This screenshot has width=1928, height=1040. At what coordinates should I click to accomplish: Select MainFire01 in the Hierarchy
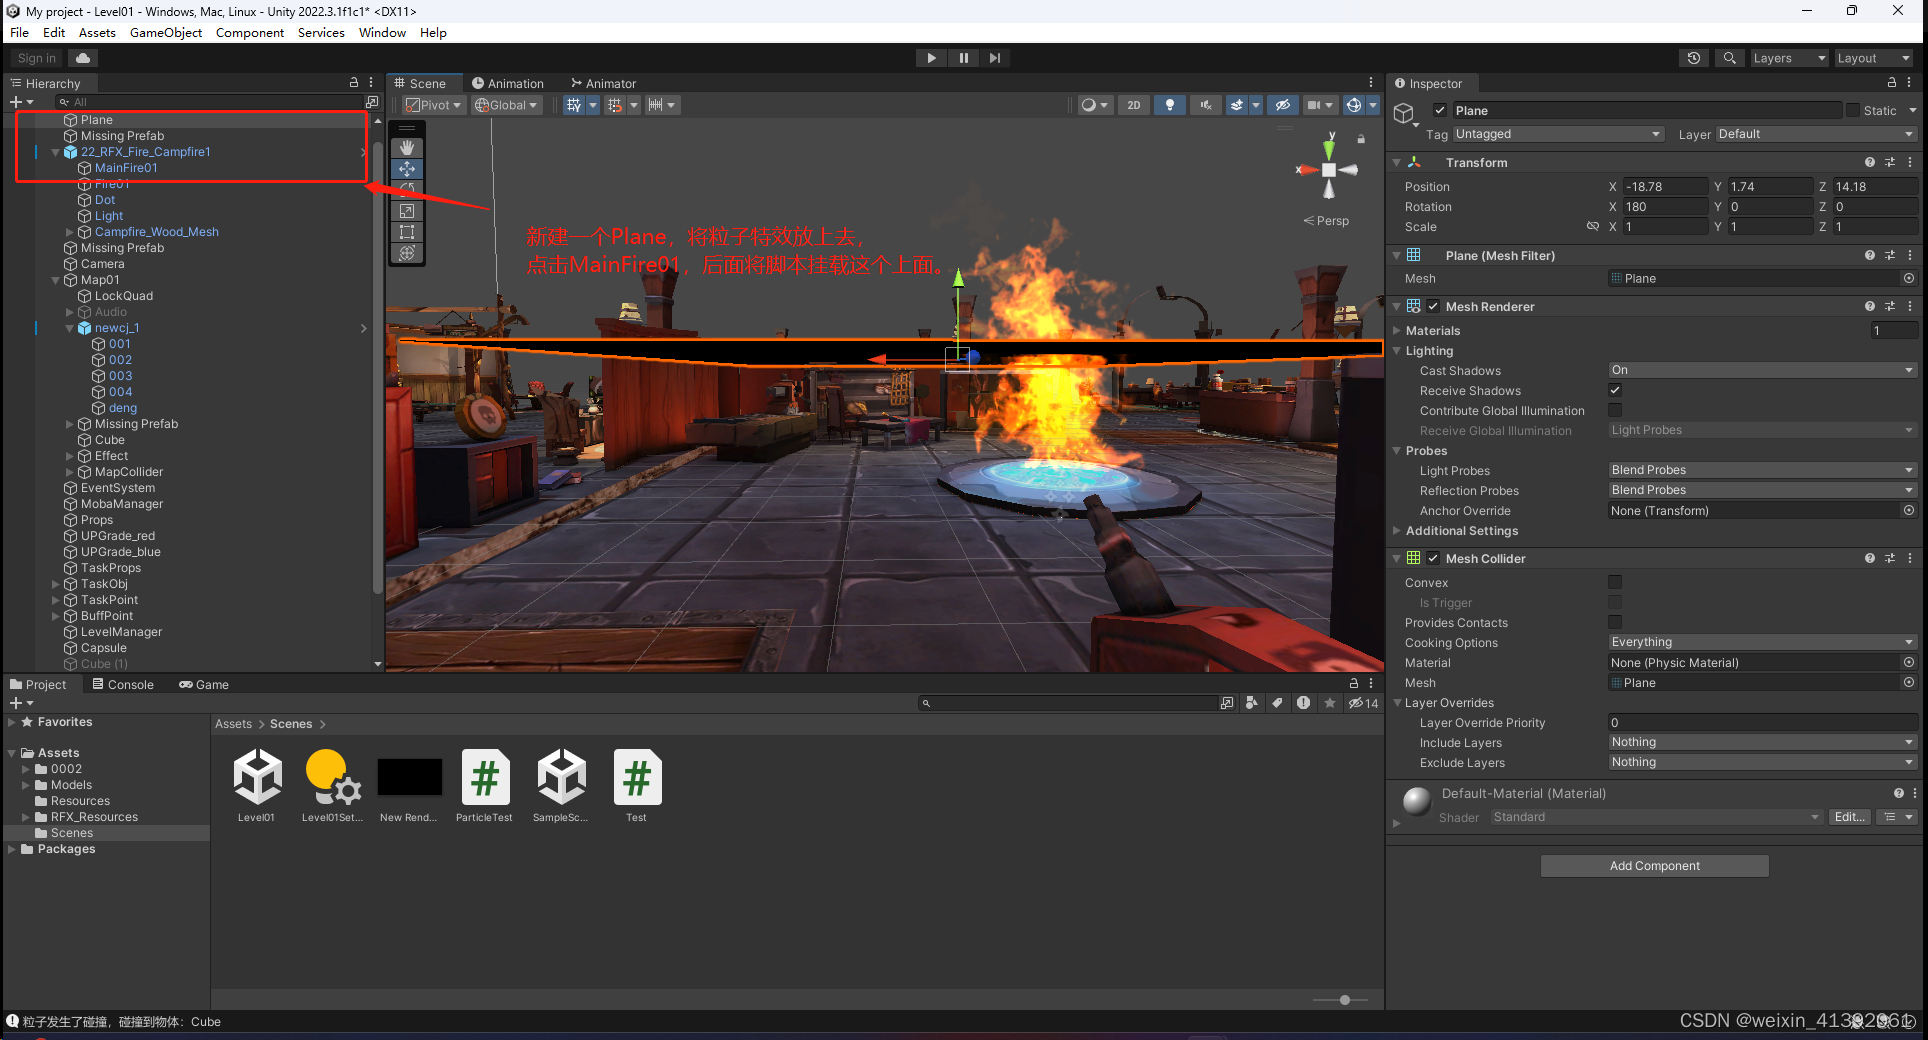[x=126, y=168]
